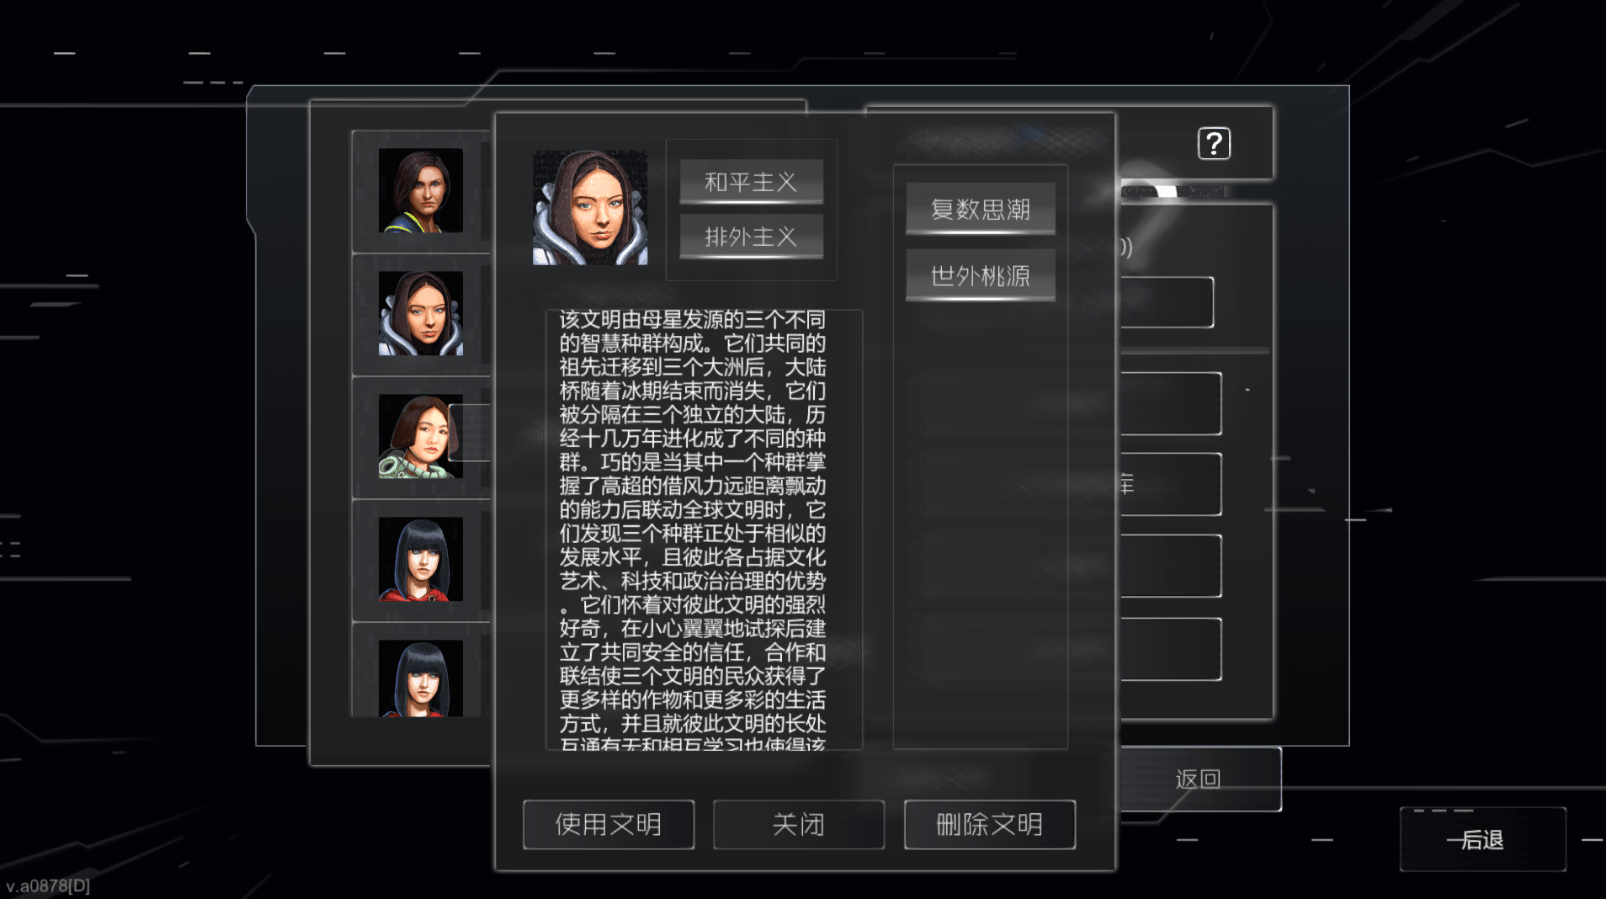This screenshot has width=1606, height=899.
Task: Click the 世外桃源 trait button
Action: (980, 275)
